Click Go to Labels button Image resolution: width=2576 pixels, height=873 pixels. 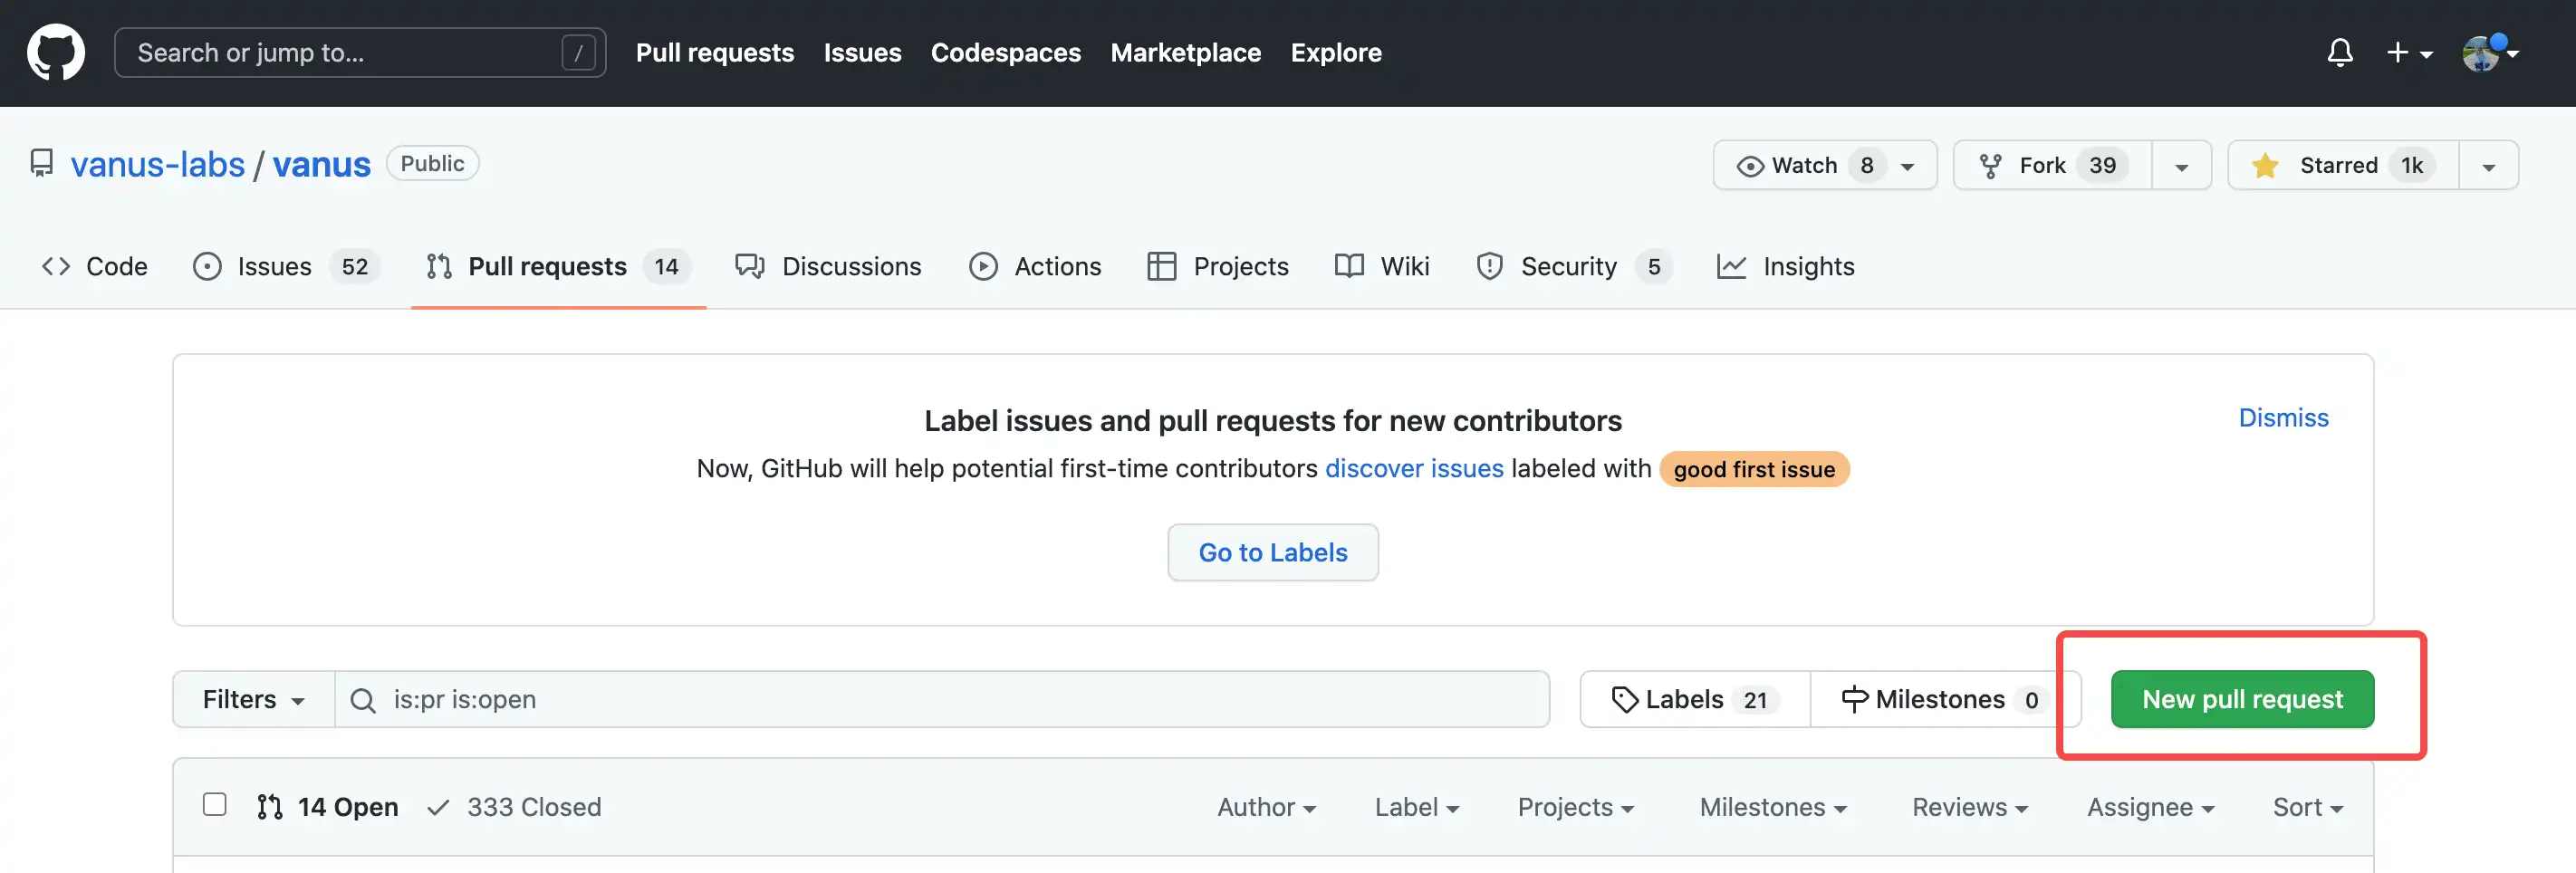1273,553
